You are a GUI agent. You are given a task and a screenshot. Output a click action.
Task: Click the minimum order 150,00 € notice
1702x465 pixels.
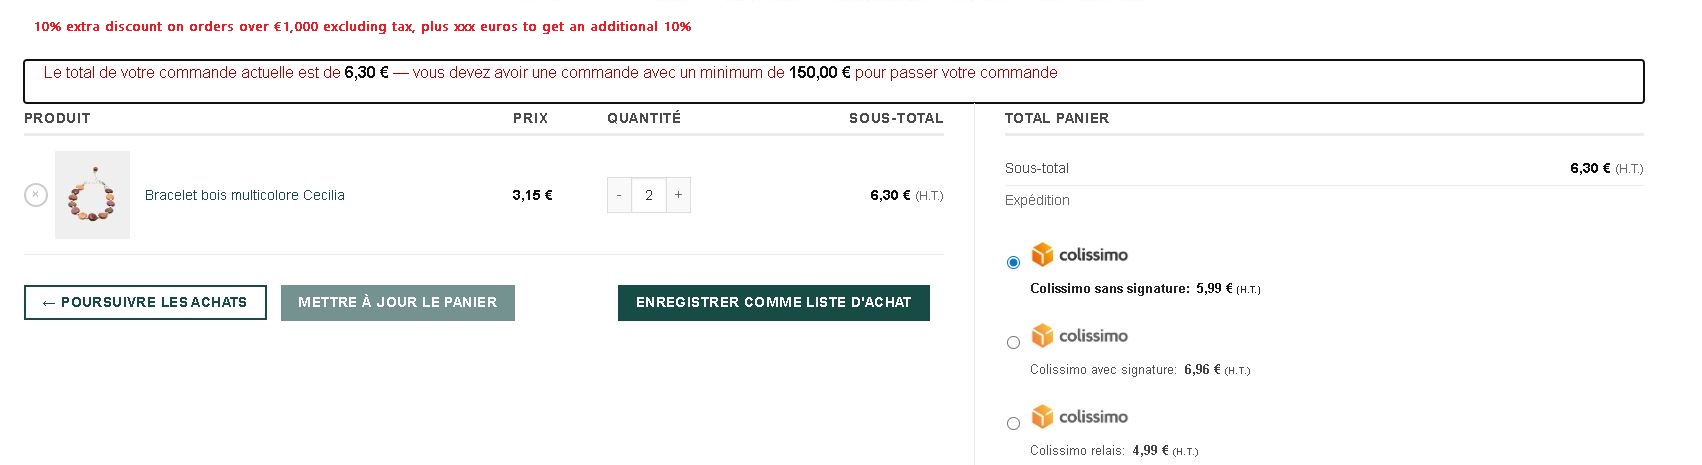[550, 73]
